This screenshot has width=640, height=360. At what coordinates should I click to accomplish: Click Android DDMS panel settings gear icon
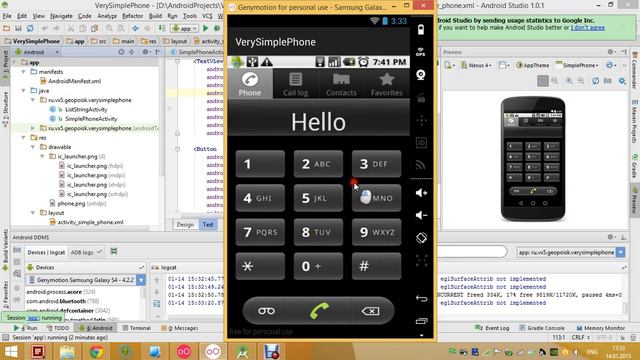(x=611, y=237)
